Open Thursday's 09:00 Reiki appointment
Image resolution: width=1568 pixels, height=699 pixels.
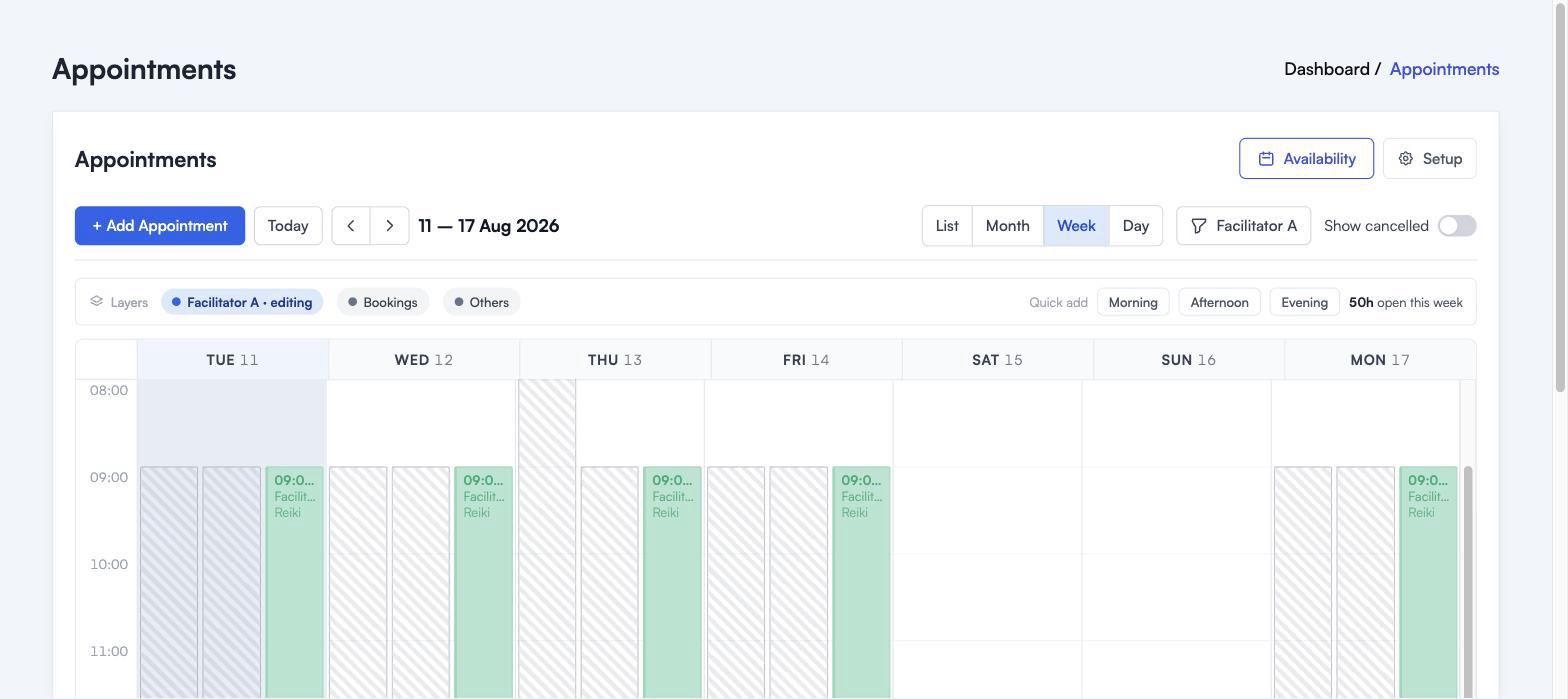coord(673,582)
